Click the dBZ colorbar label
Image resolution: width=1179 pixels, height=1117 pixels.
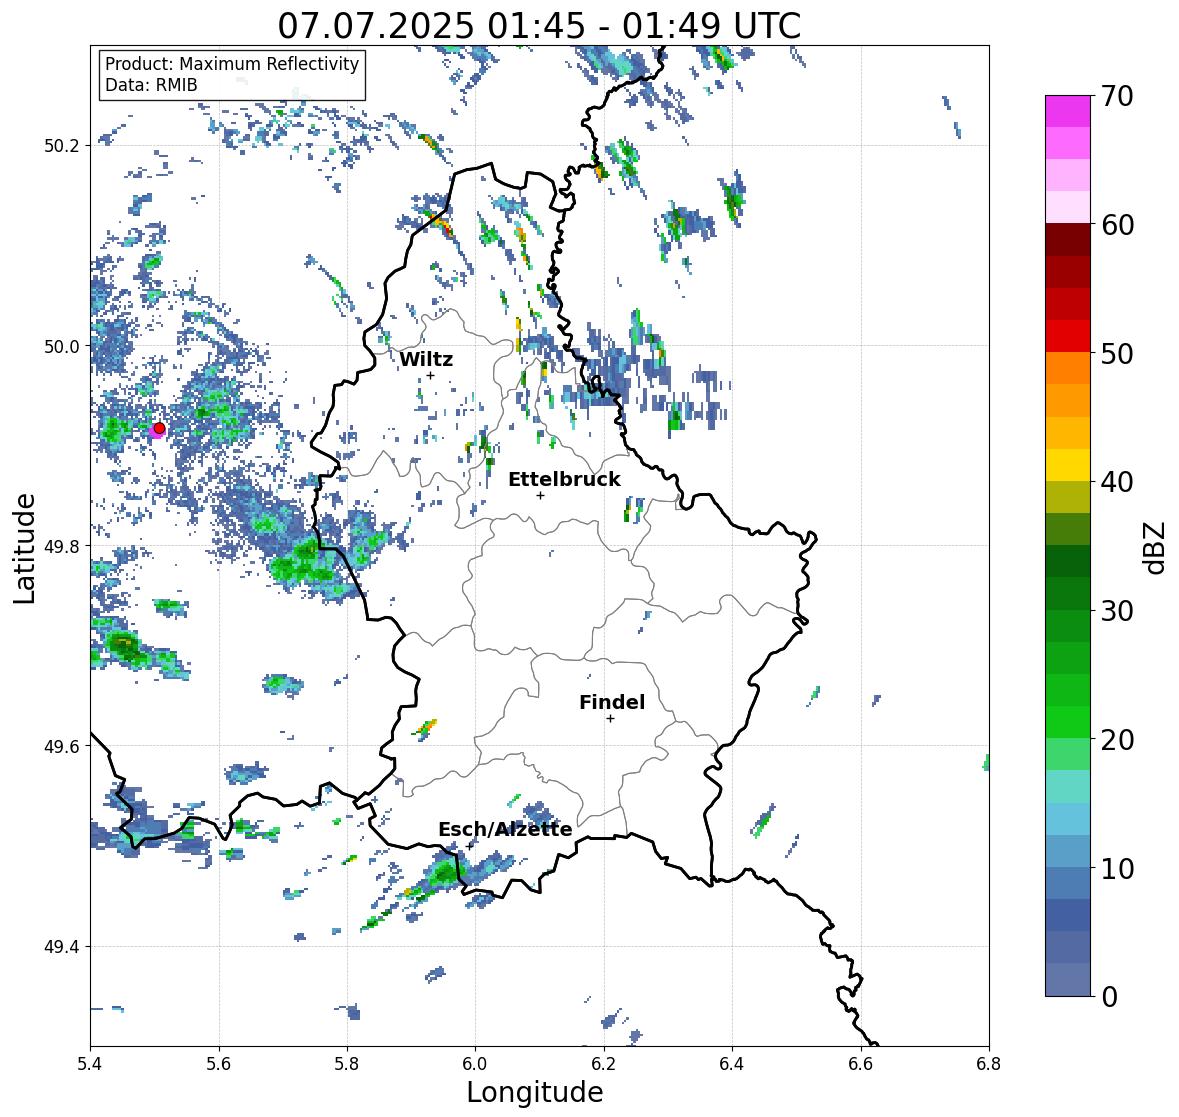[1156, 548]
